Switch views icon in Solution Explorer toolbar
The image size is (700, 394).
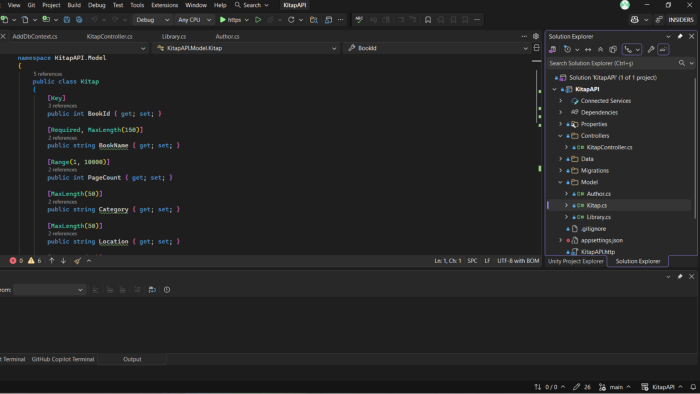553,50
